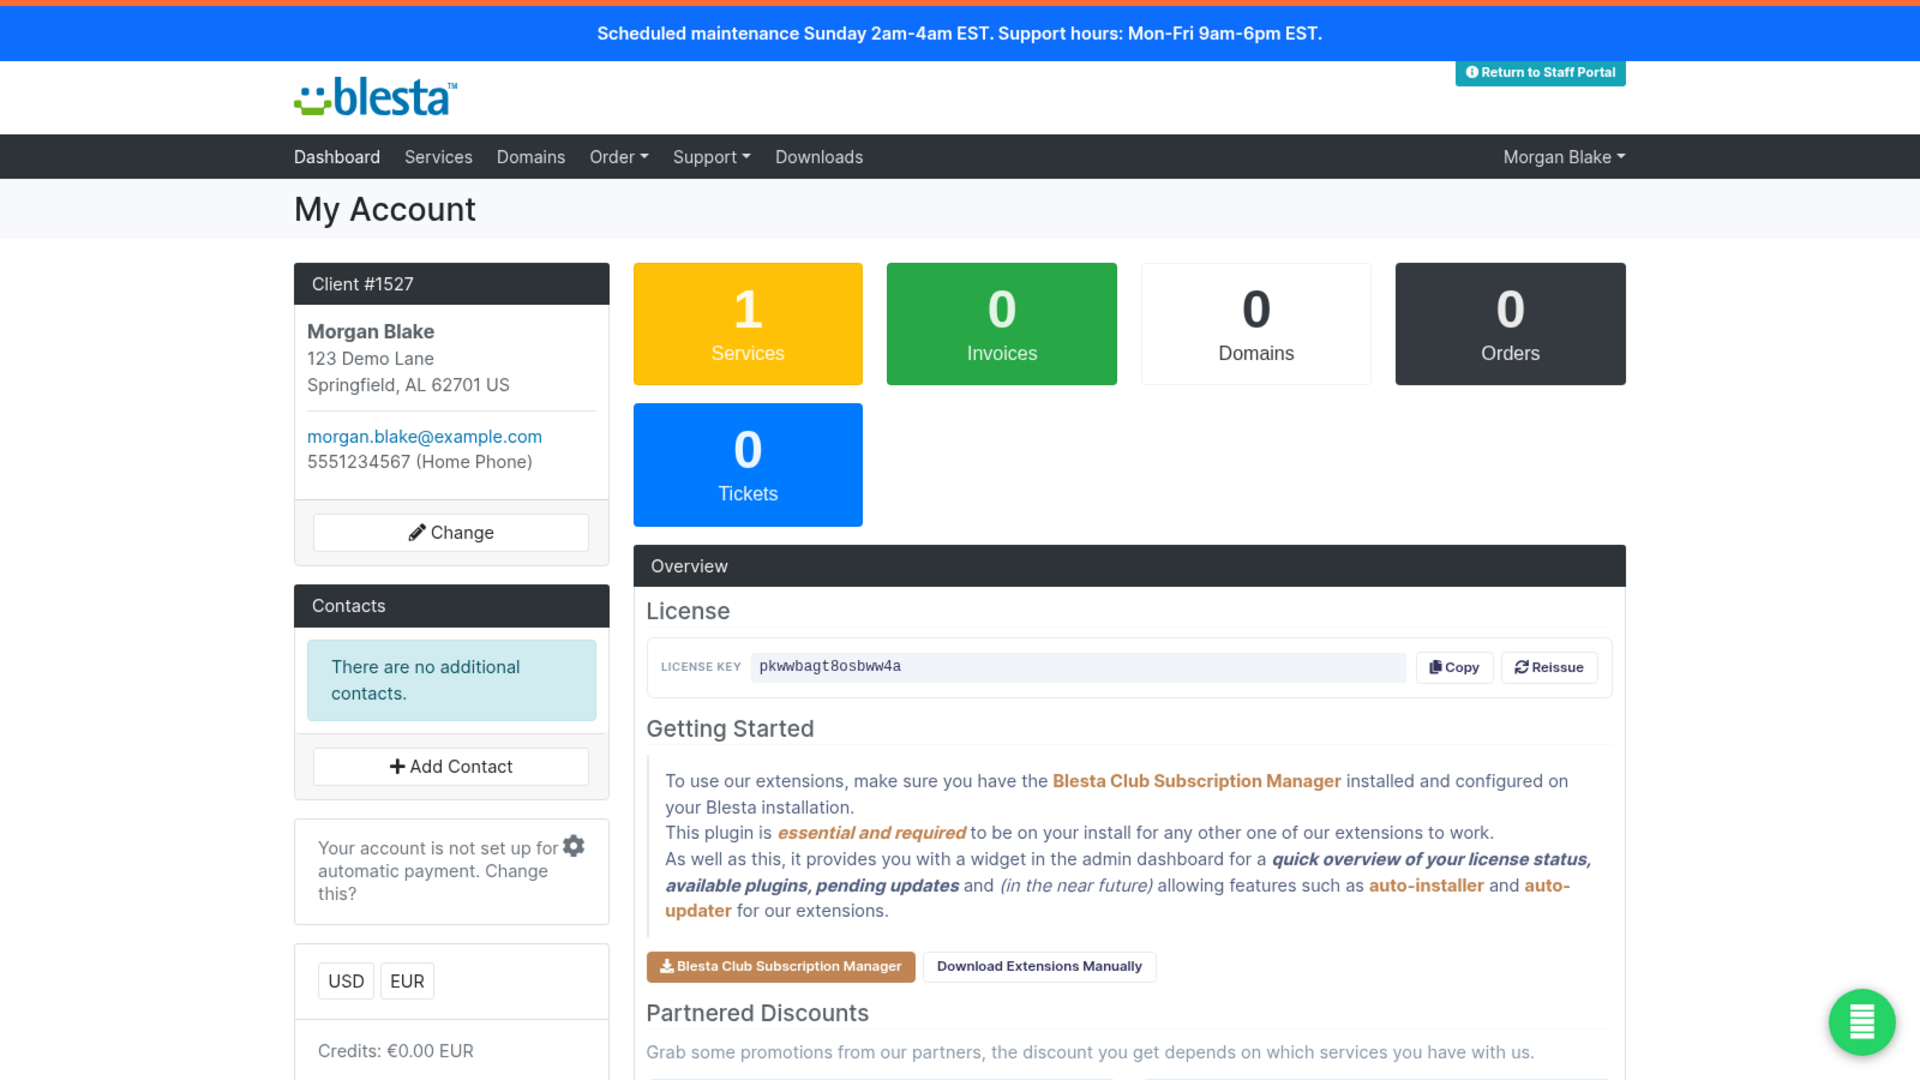This screenshot has width=1920, height=1080.
Task: Click the 'essential and required' emphasized text
Action: pos(871,833)
